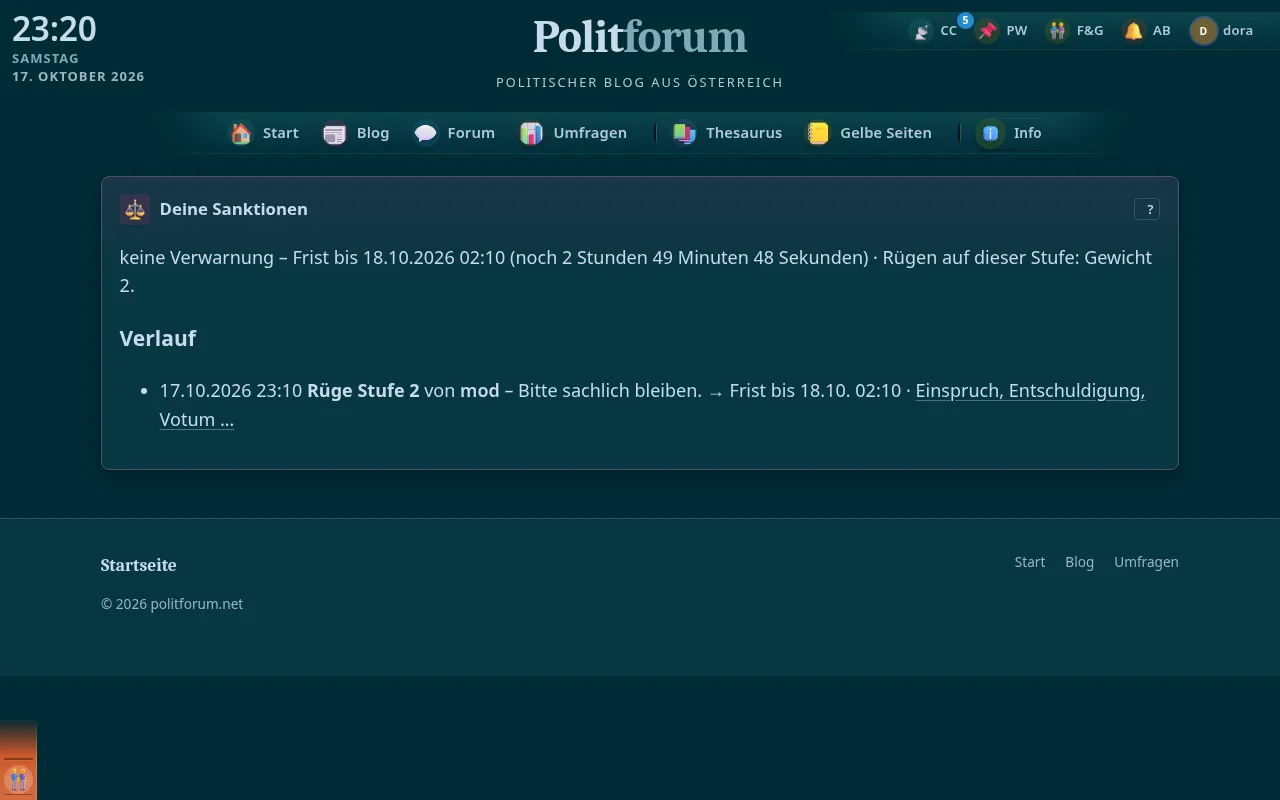Image resolution: width=1280 pixels, height=800 pixels.
Task: Click the blue Info icon
Action: click(990, 133)
